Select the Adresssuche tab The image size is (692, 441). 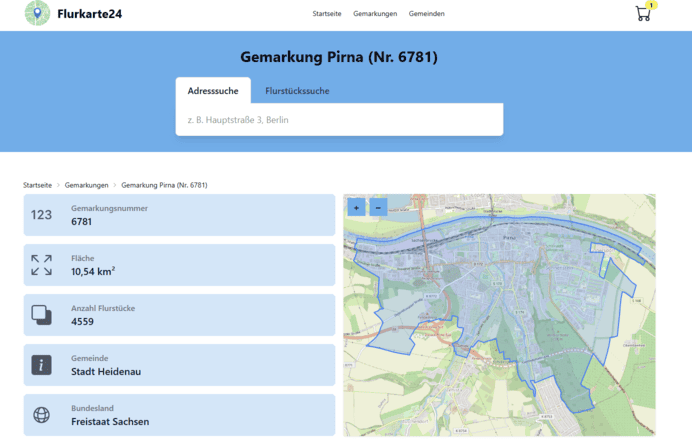[x=213, y=90]
